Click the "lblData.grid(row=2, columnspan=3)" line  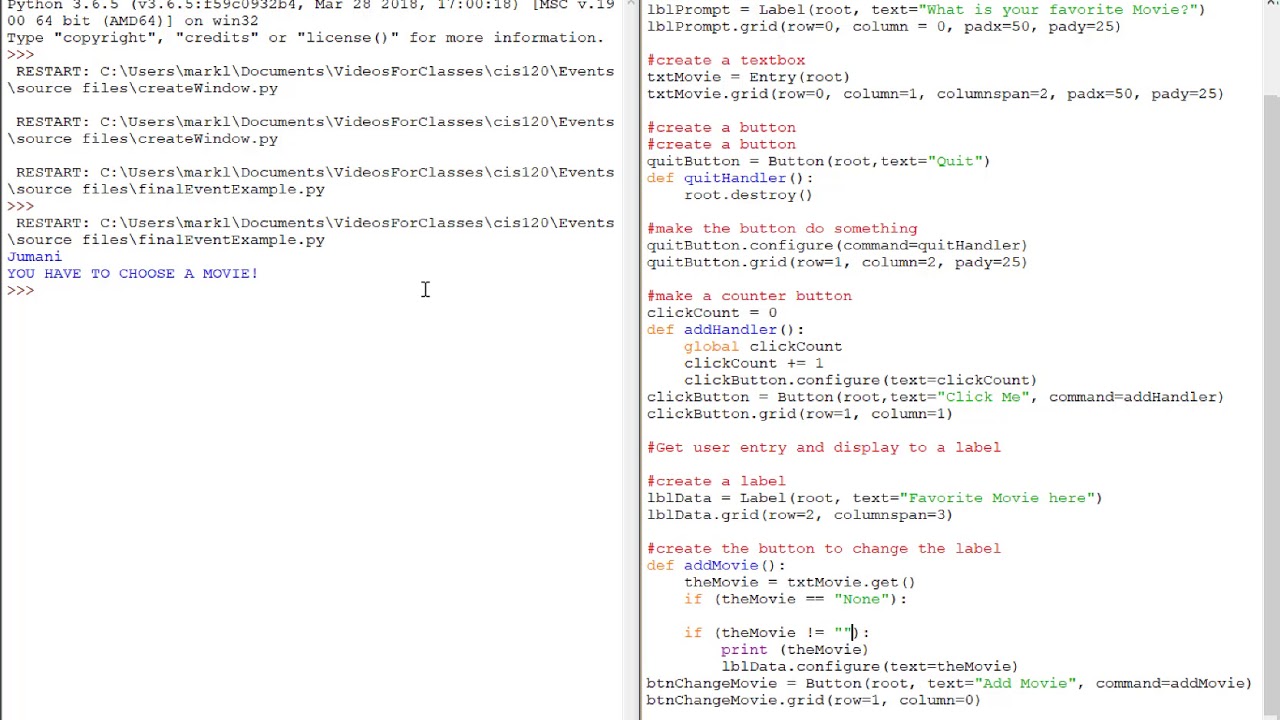pyautogui.click(x=800, y=515)
